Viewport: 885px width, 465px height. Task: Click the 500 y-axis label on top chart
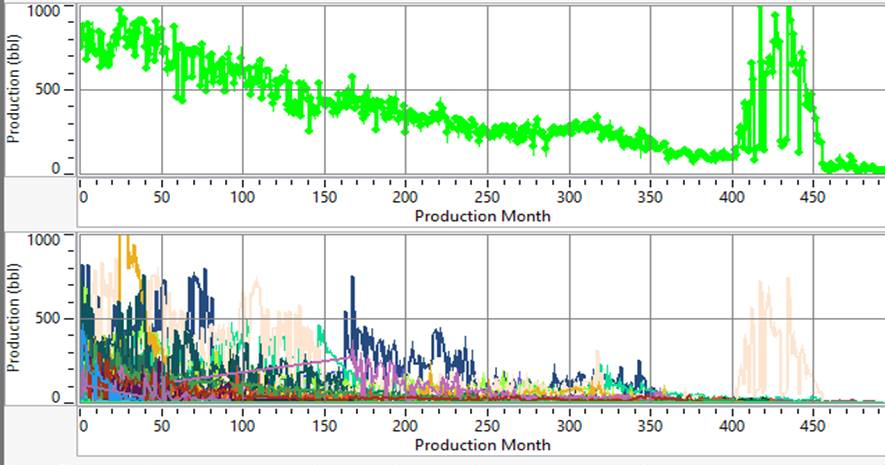(x=52, y=90)
